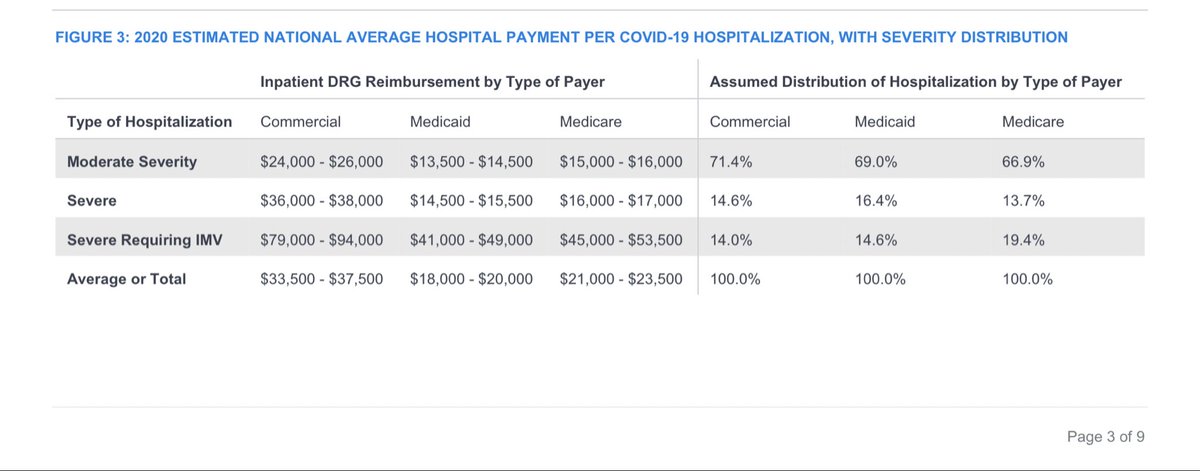Image resolution: width=1200 pixels, height=471 pixels.
Task: Select the 16.4% Medicaid severe value
Action: point(877,200)
